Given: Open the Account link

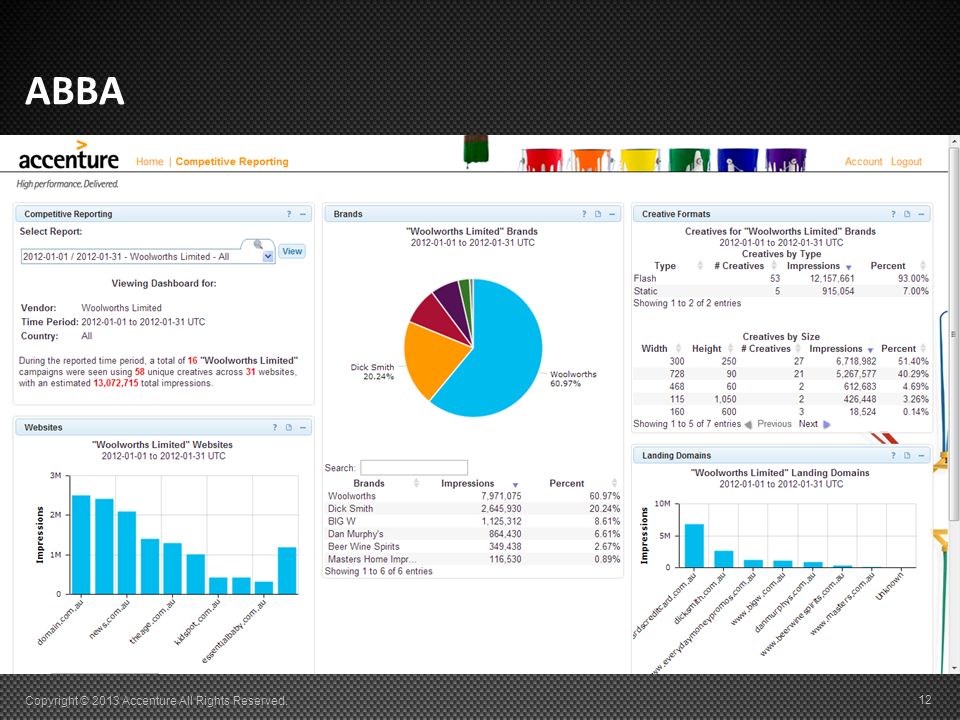Looking at the screenshot, I should click(x=863, y=162).
